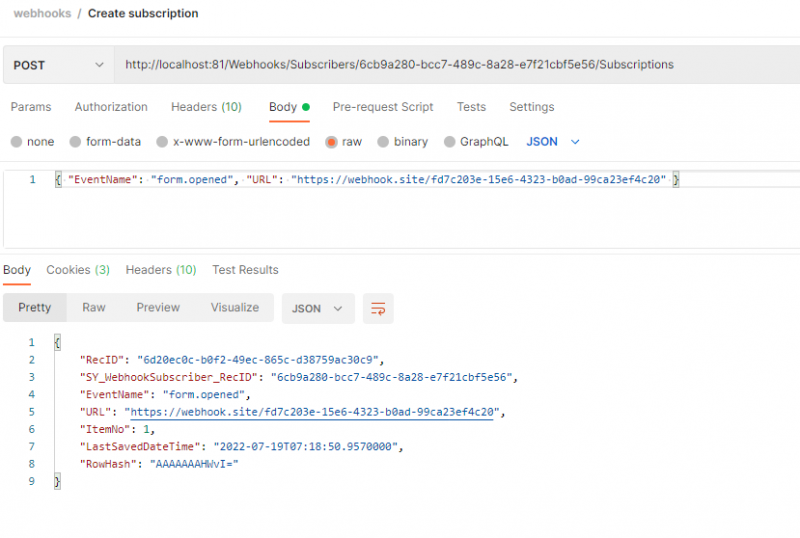The image size is (800, 538).
Task: Open the response JSON format dropdown
Action: 317,309
